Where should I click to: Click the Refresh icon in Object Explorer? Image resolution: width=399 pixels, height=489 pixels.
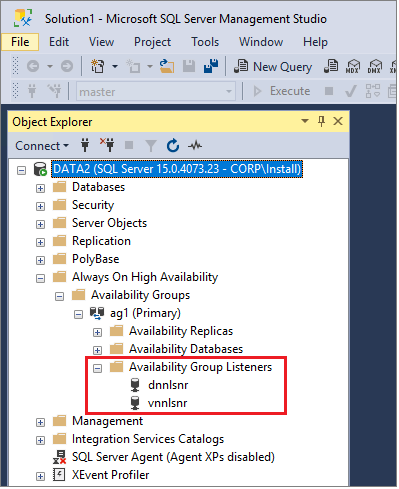pos(173,145)
